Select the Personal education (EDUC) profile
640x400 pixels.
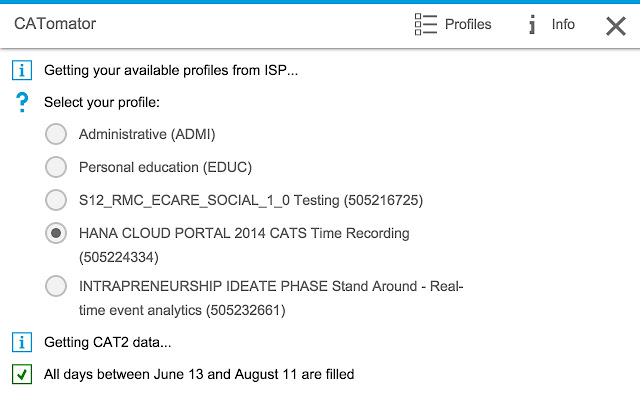56,167
